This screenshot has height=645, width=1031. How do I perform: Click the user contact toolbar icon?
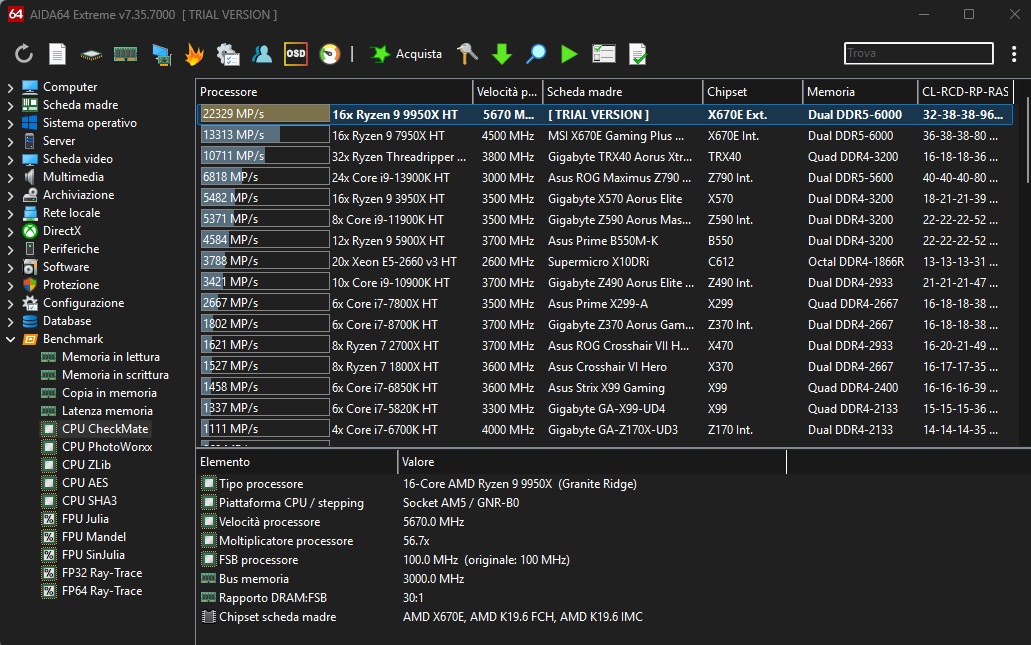point(262,54)
